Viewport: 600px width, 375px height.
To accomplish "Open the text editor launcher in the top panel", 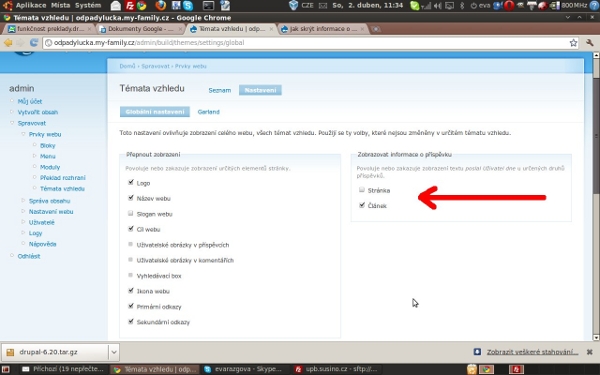I will pos(225,5).
